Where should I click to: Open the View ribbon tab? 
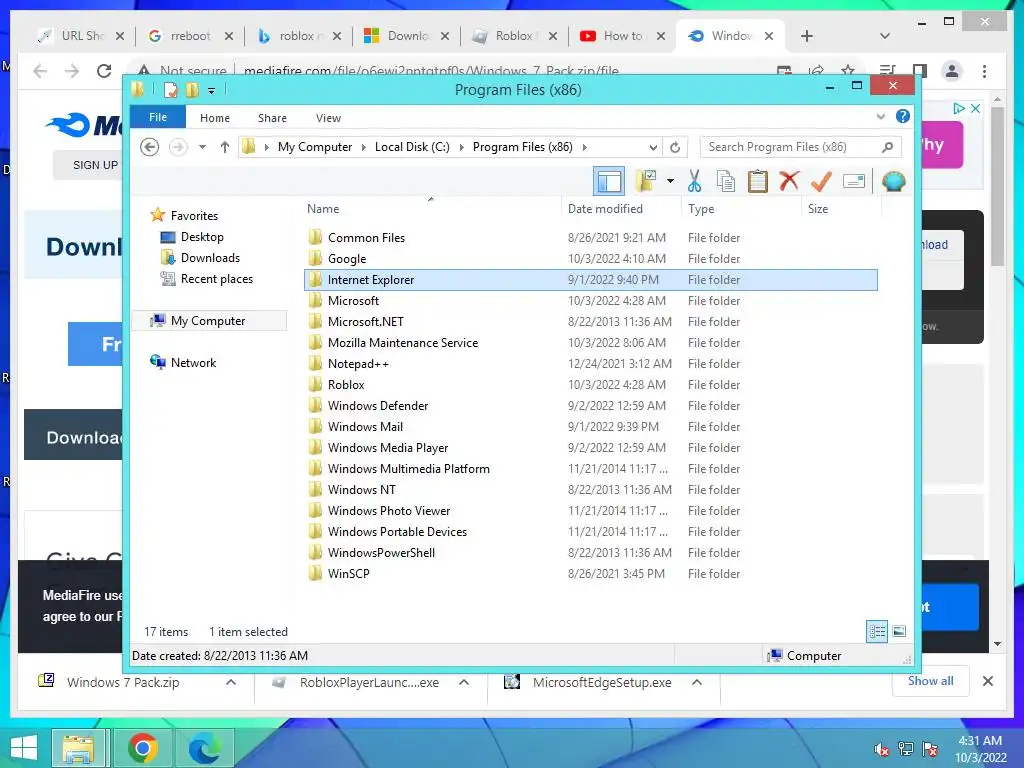point(328,118)
